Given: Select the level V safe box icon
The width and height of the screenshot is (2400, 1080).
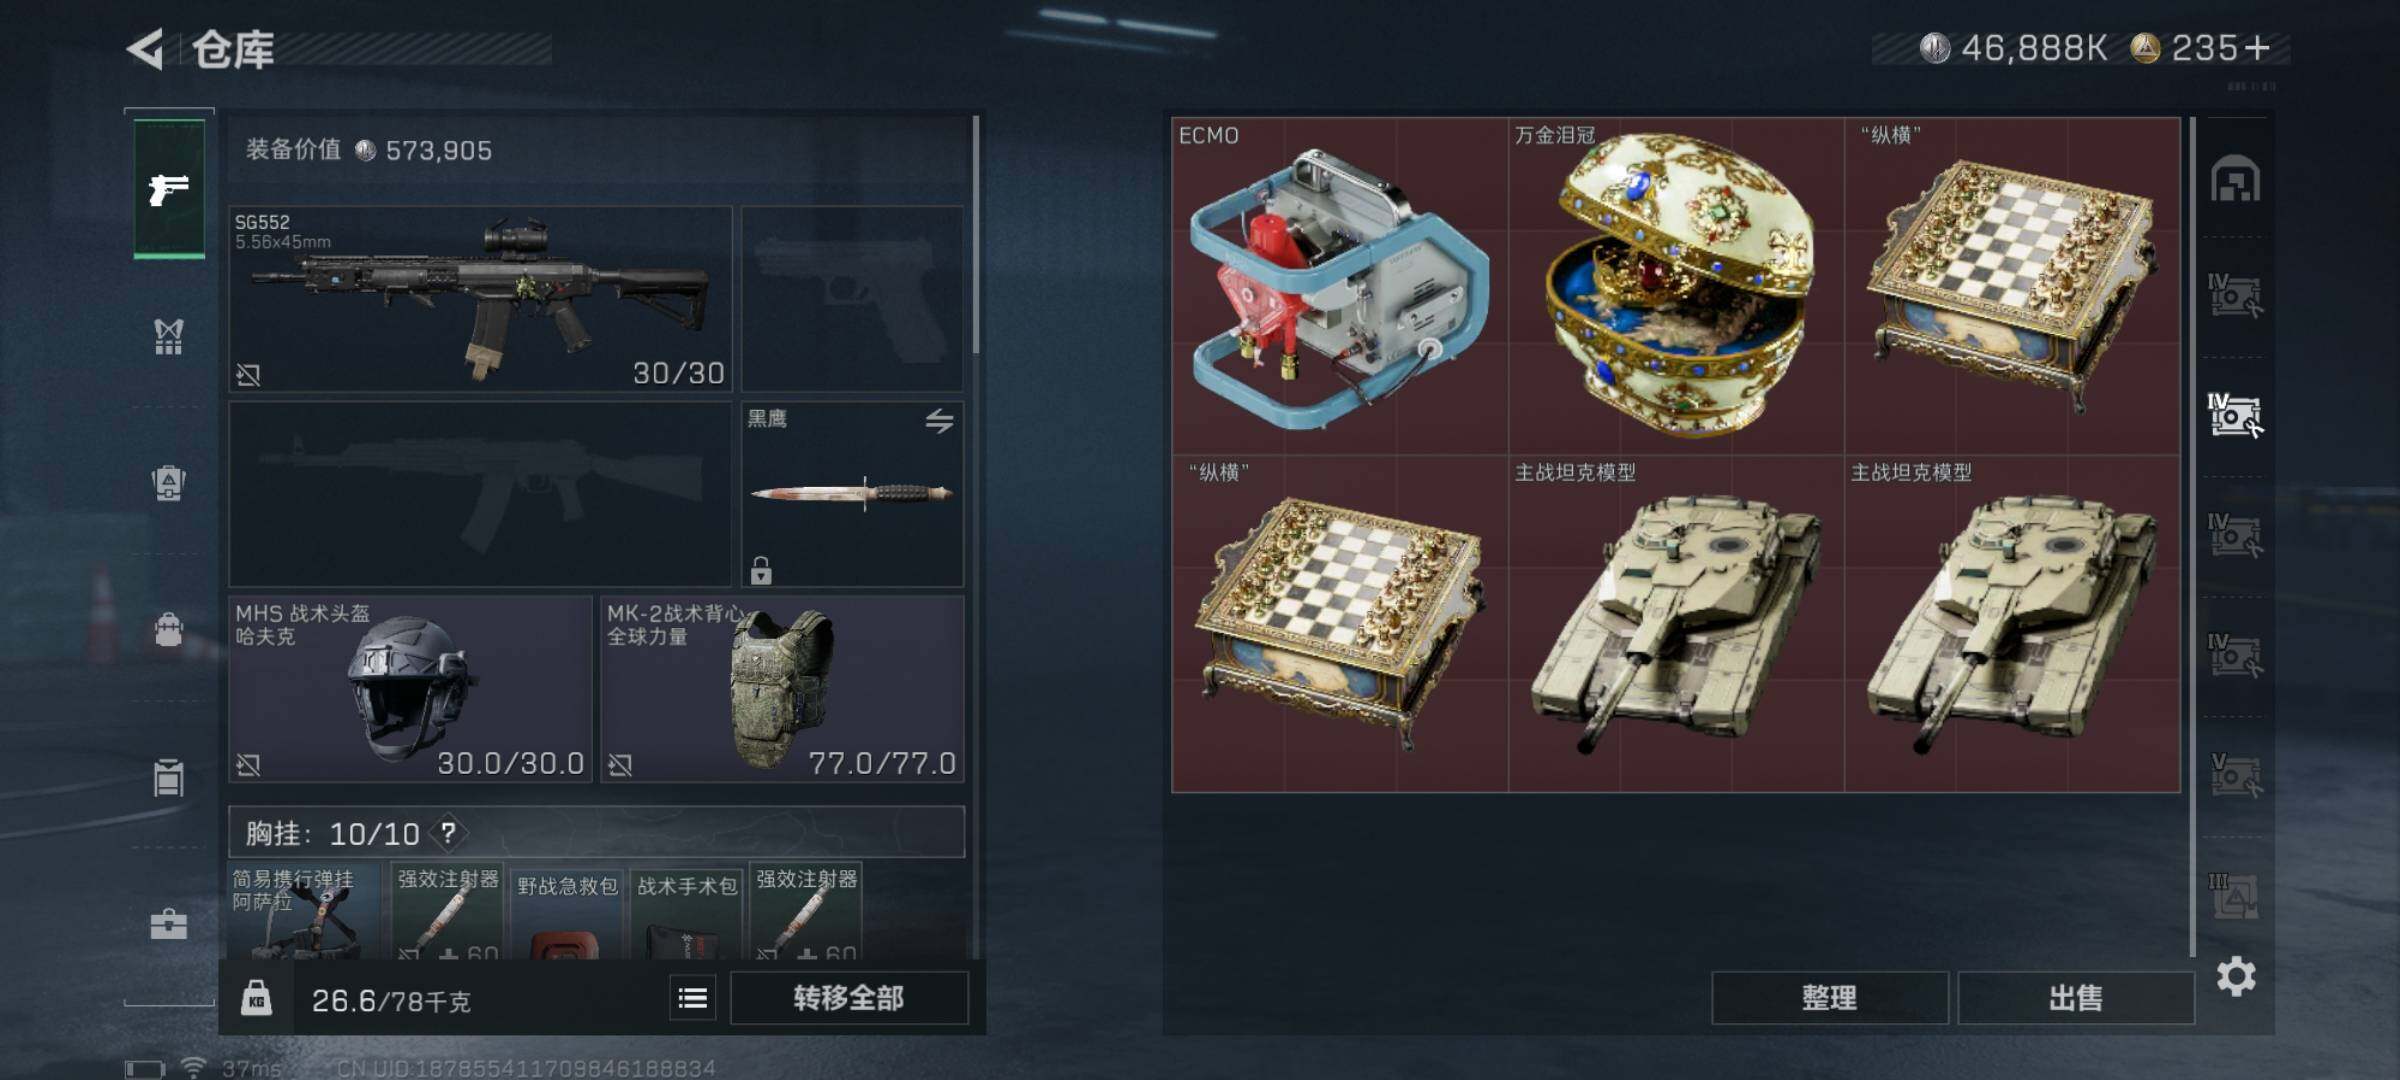Looking at the screenshot, I should (x=2235, y=775).
